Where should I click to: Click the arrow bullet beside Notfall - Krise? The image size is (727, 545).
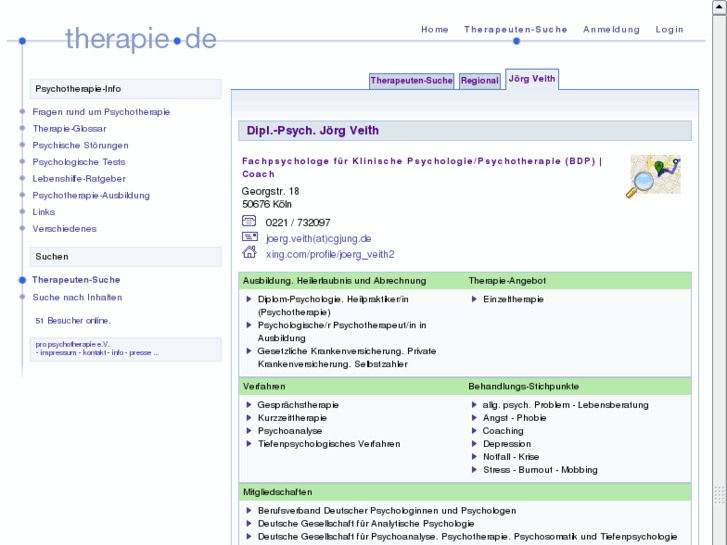[474, 457]
